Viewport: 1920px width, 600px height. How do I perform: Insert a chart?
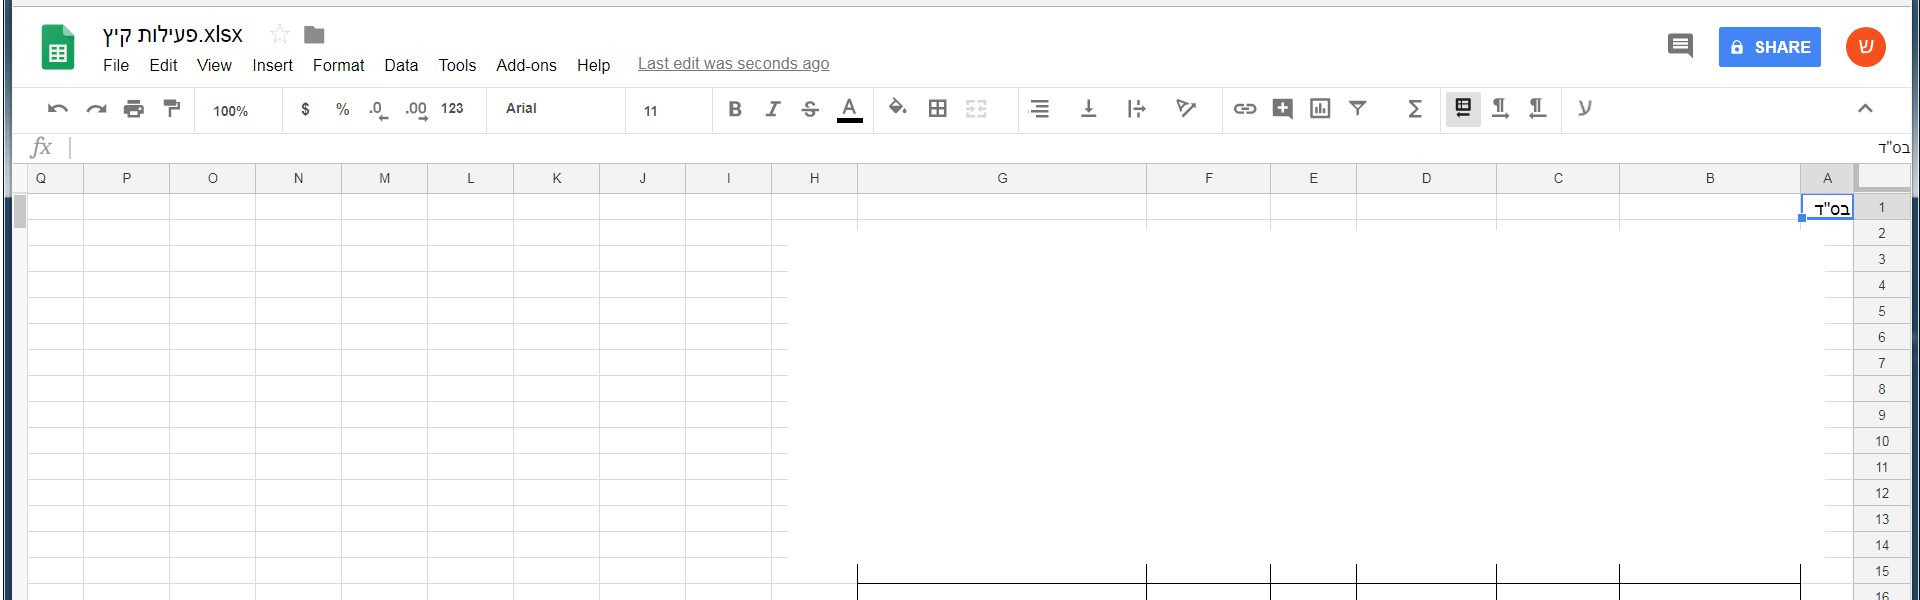click(x=1320, y=108)
